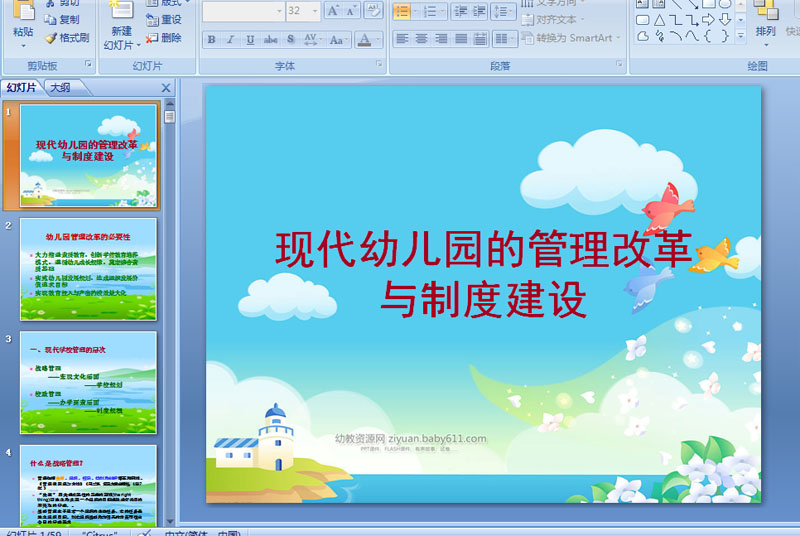Justify paragraph text
The width and height of the screenshot is (800, 536).
coord(461,39)
